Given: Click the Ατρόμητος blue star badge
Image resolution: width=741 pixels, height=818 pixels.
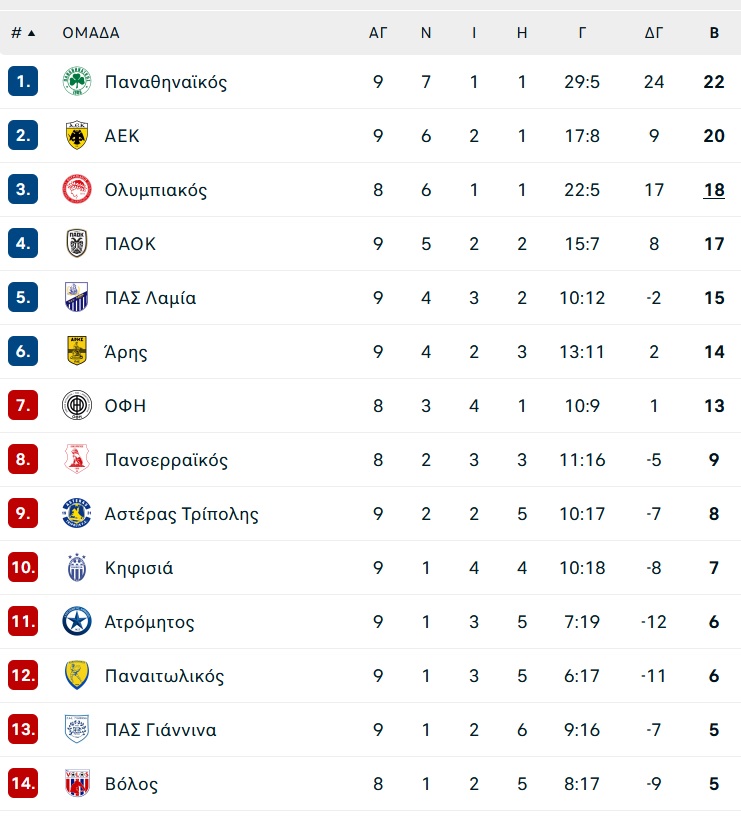Looking at the screenshot, I should 77,621.
